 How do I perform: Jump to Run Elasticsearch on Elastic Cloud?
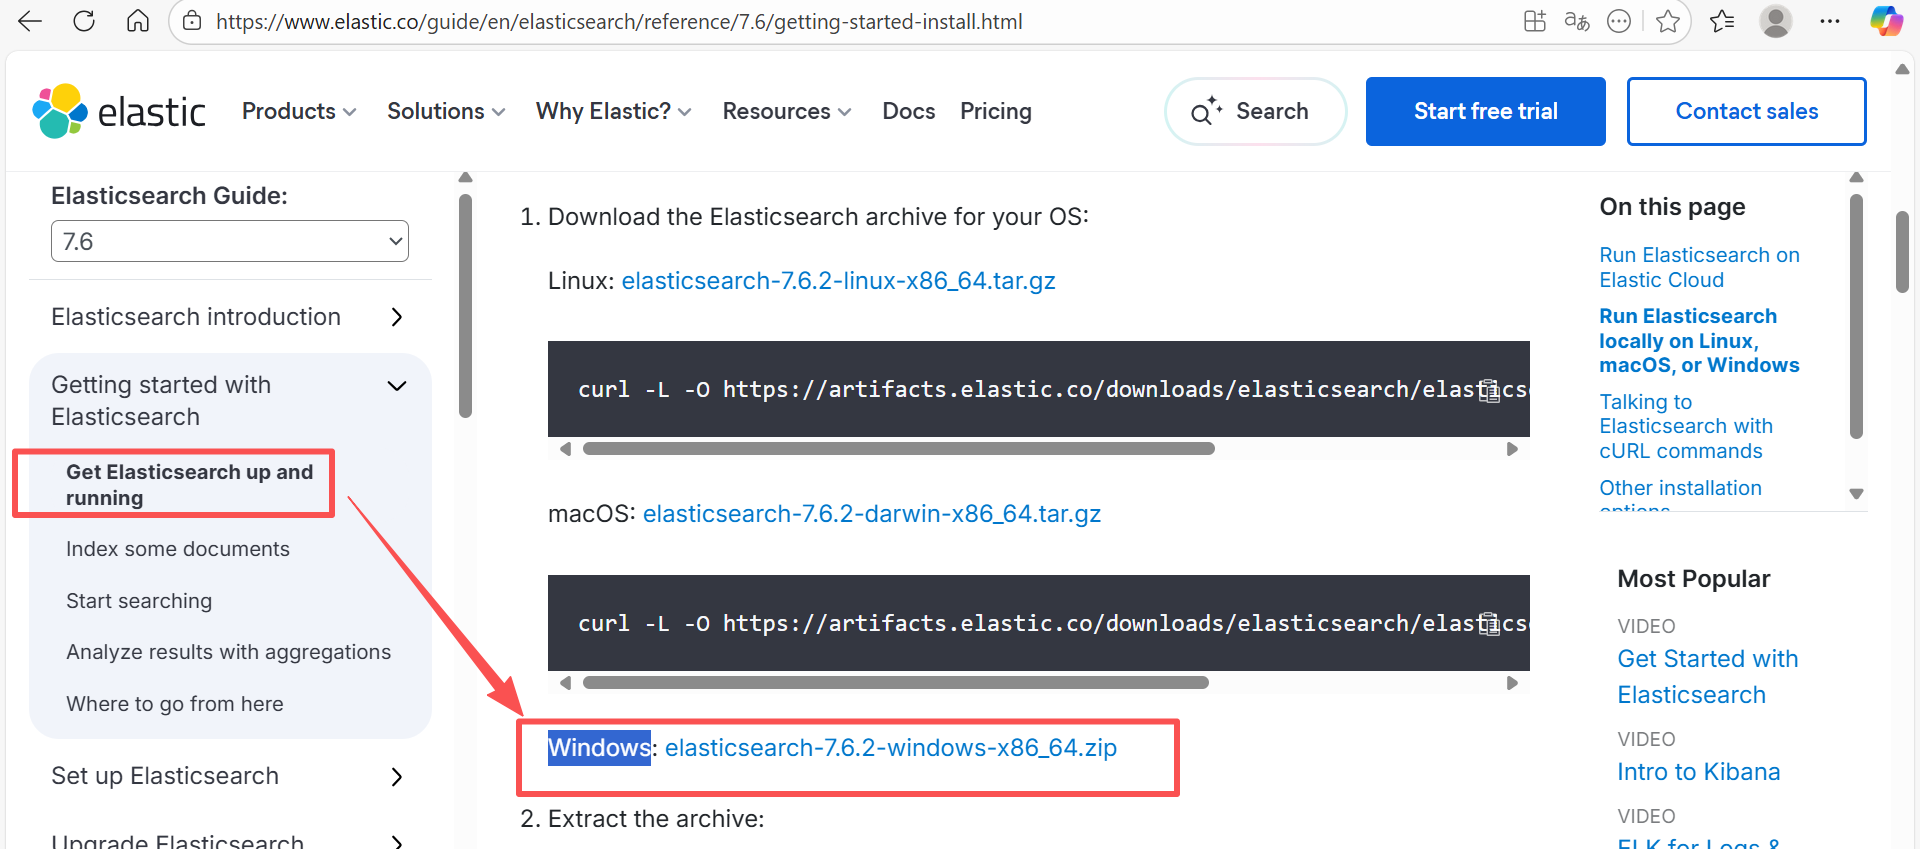pyautogui.click(x=1699, y=268)
